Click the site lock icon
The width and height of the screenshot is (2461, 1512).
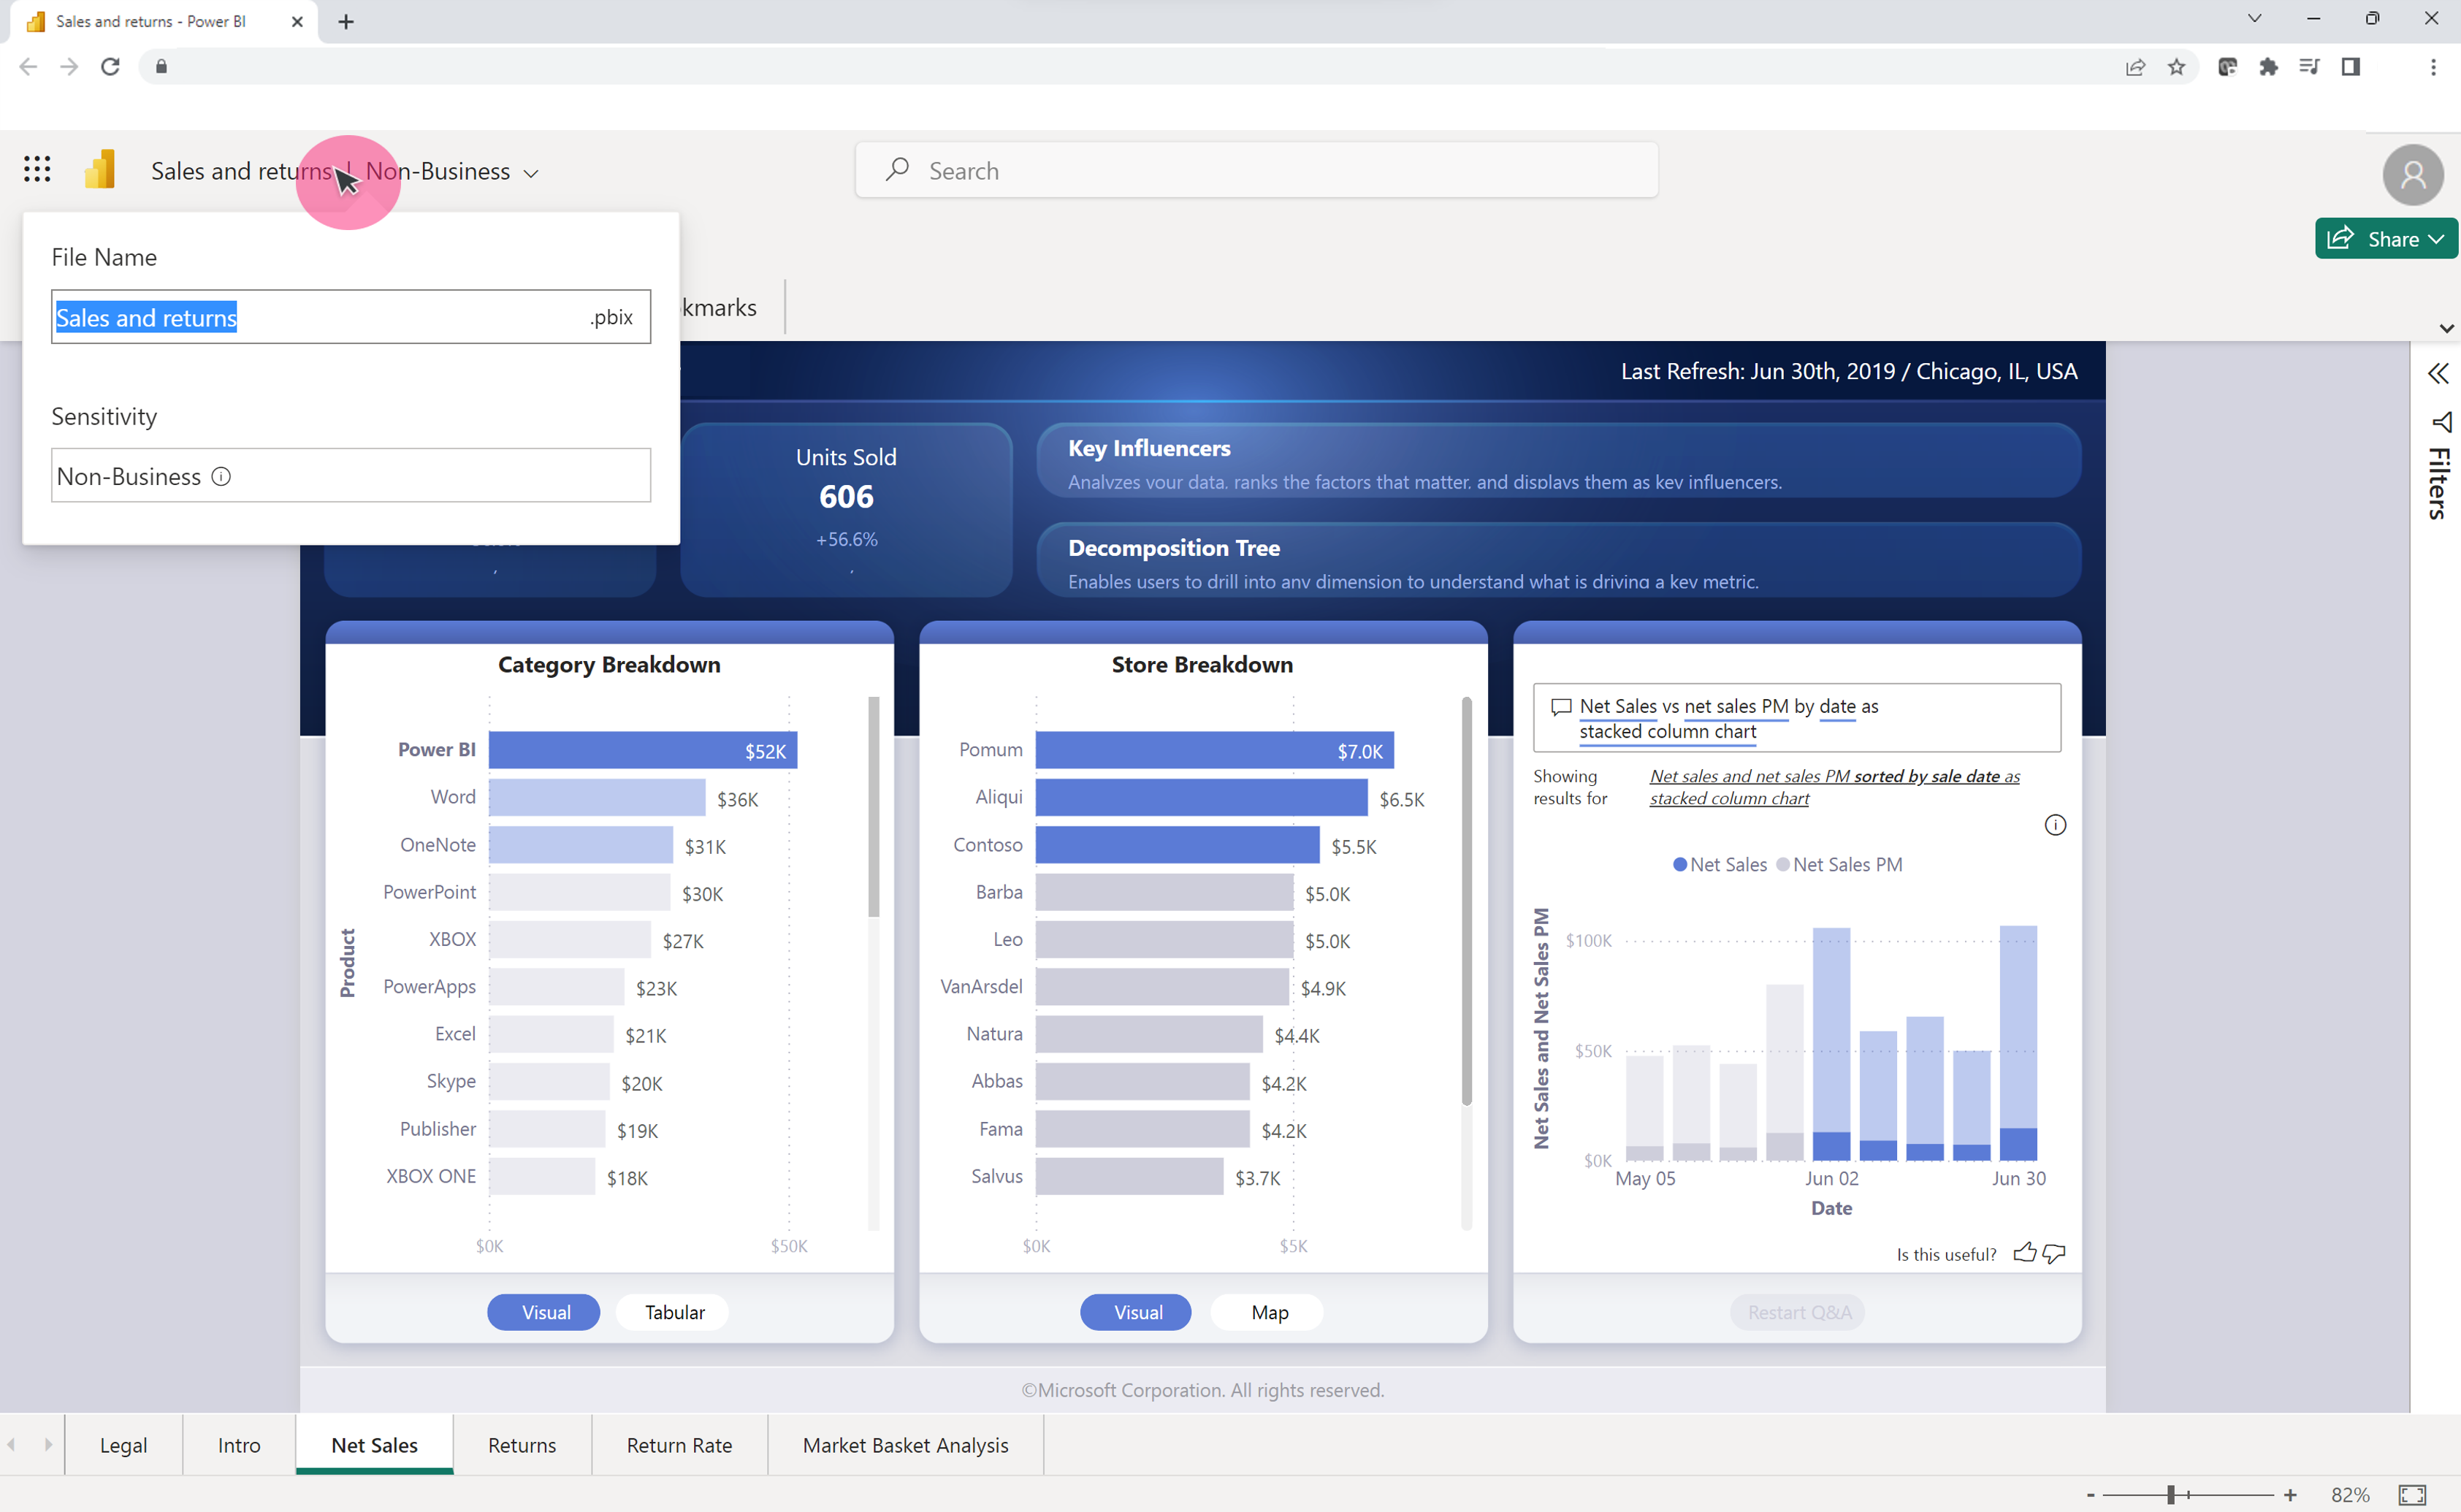tap(161, 66)
